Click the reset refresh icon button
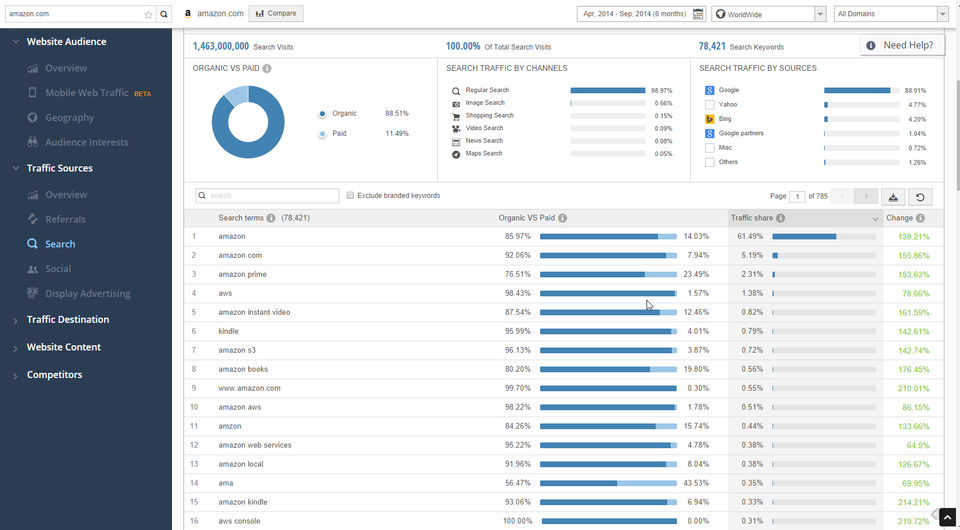Image resolution: width=960 pixels, height=530 pixels. coord(920,196)
